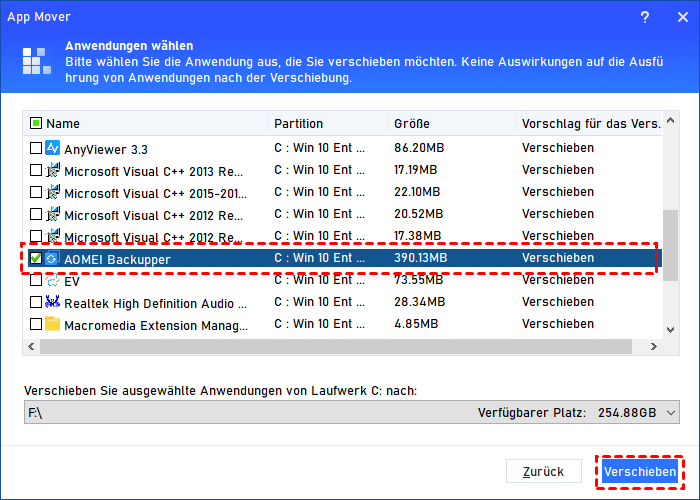Select the EV name text

point(72,282)
